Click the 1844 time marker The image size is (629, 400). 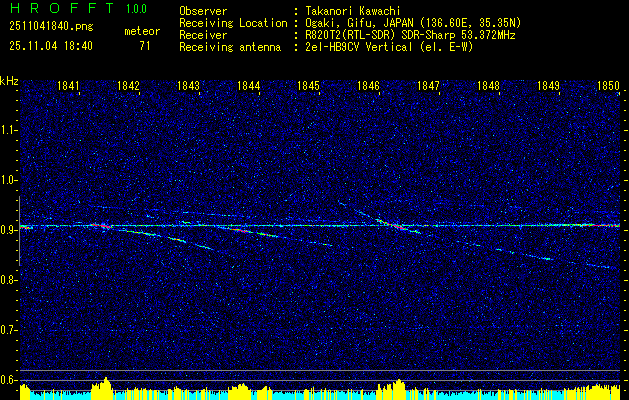[249, 85]
